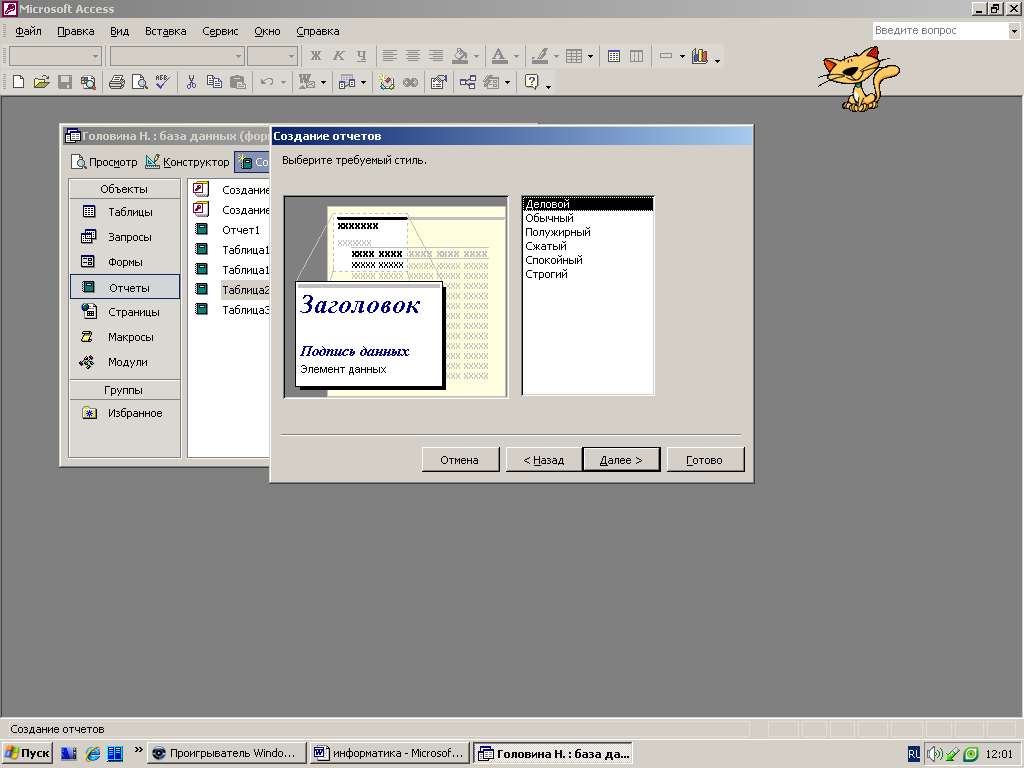Viewport: 1024px width, 768px height.
Task: Finish the wizard with Готово
Action: tap(705, 460)
